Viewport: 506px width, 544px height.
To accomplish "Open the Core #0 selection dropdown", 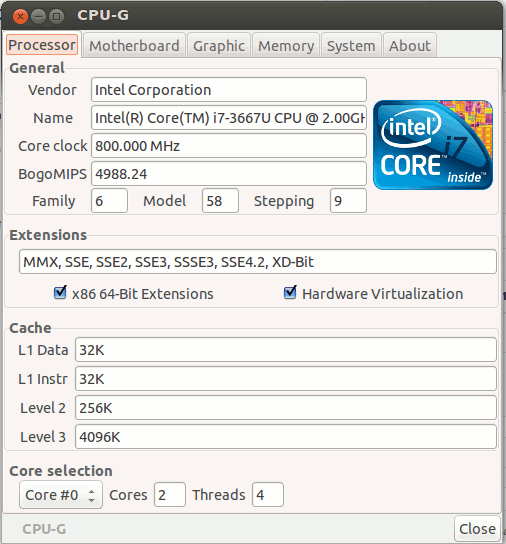I will click(x=61, y=495).
